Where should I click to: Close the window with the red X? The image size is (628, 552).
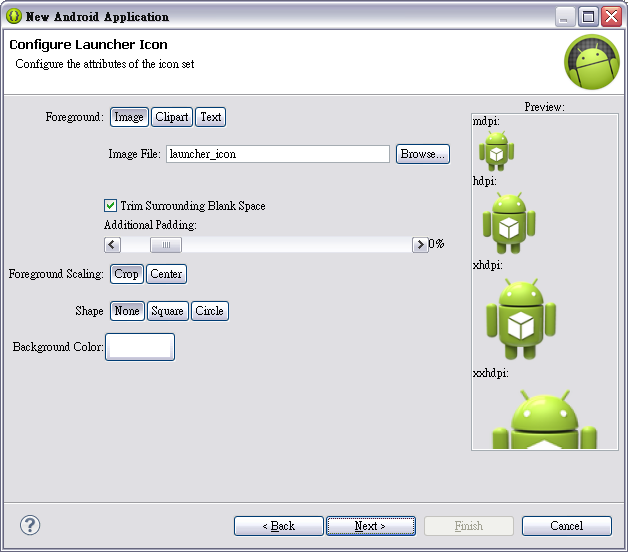click(612, 17)
